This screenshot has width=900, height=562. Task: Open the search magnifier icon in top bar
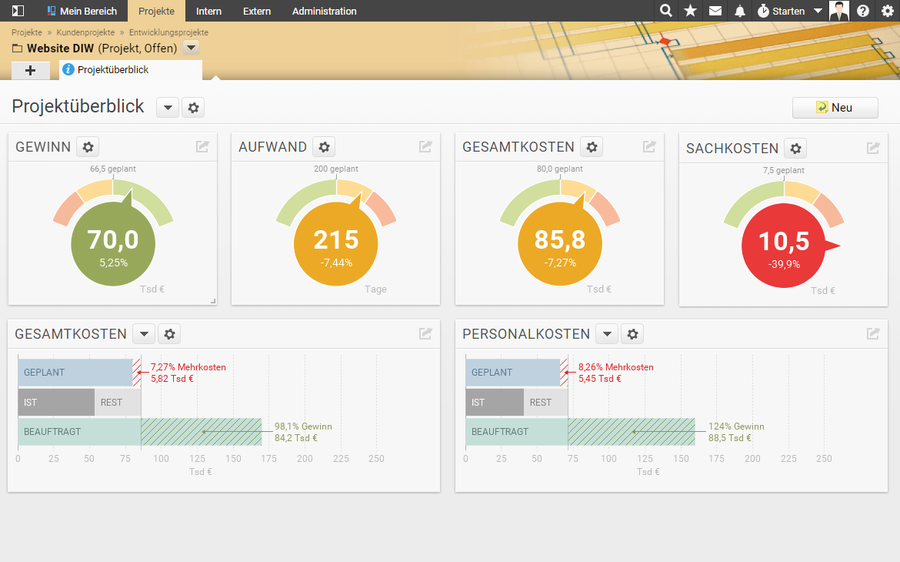coord(667,11)
